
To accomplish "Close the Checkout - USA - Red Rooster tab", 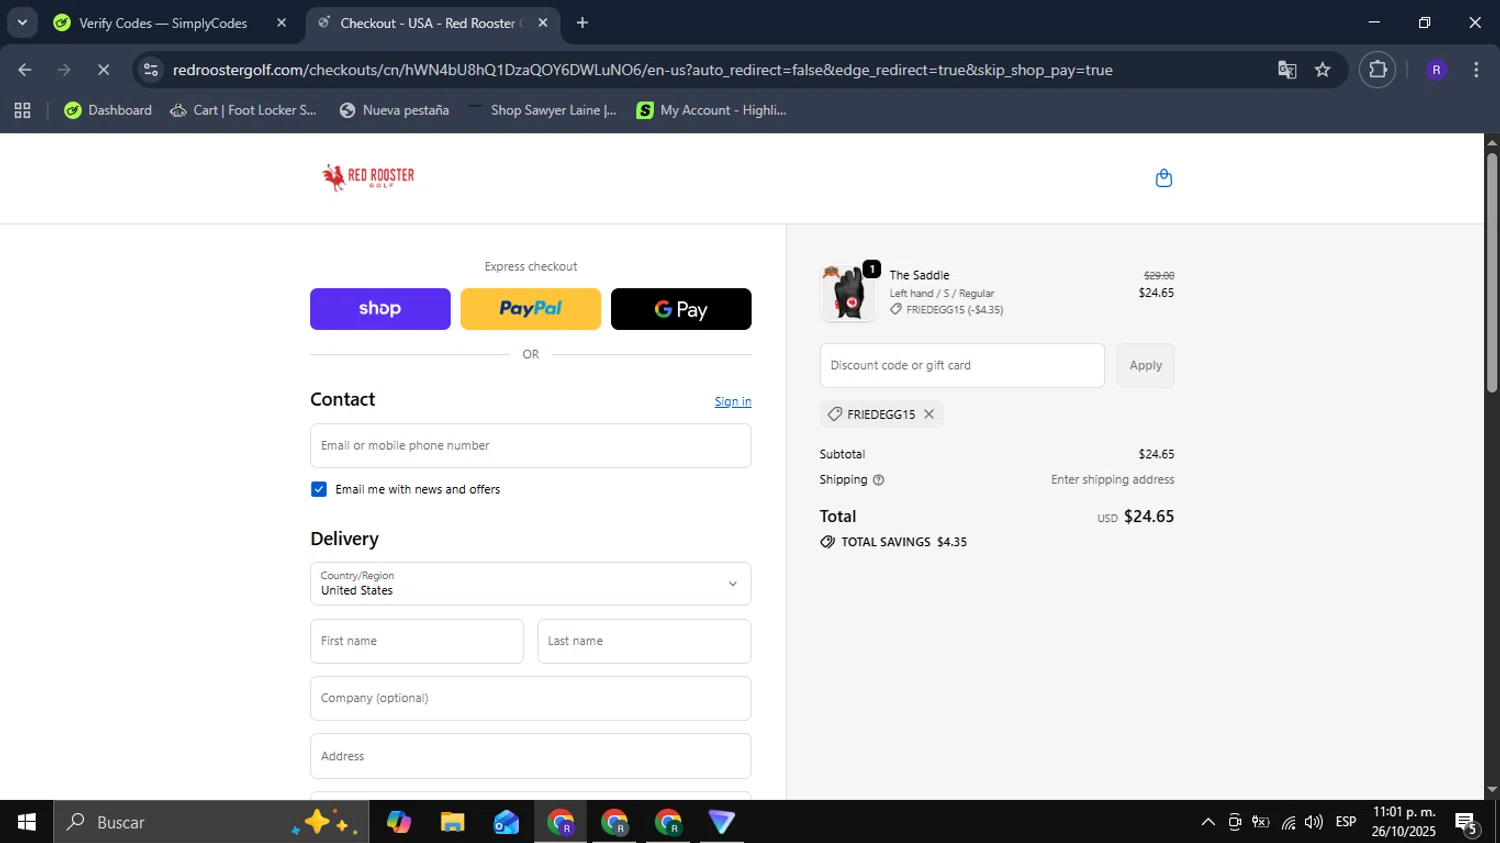I will point(543,23).
